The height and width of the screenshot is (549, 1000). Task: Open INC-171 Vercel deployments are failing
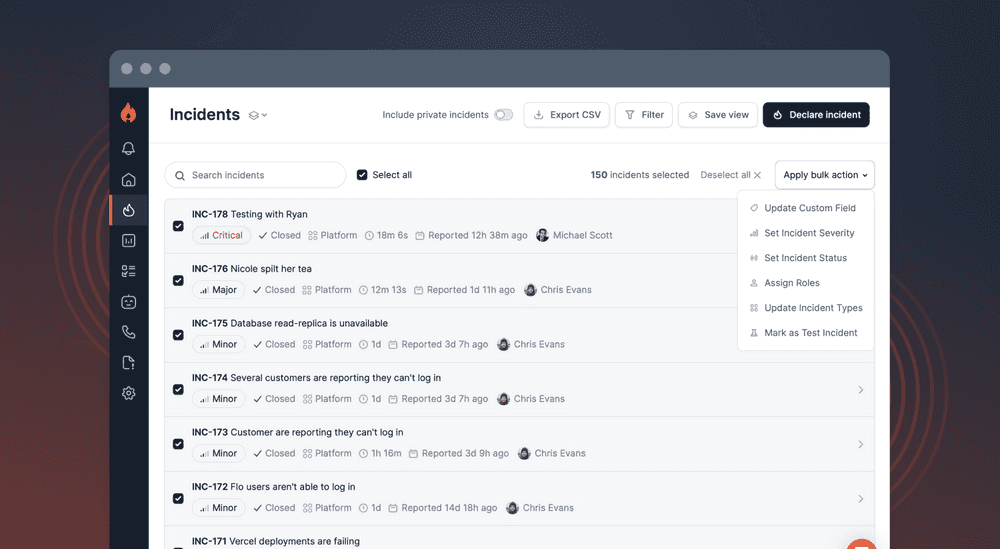click(x=276, y=541)
